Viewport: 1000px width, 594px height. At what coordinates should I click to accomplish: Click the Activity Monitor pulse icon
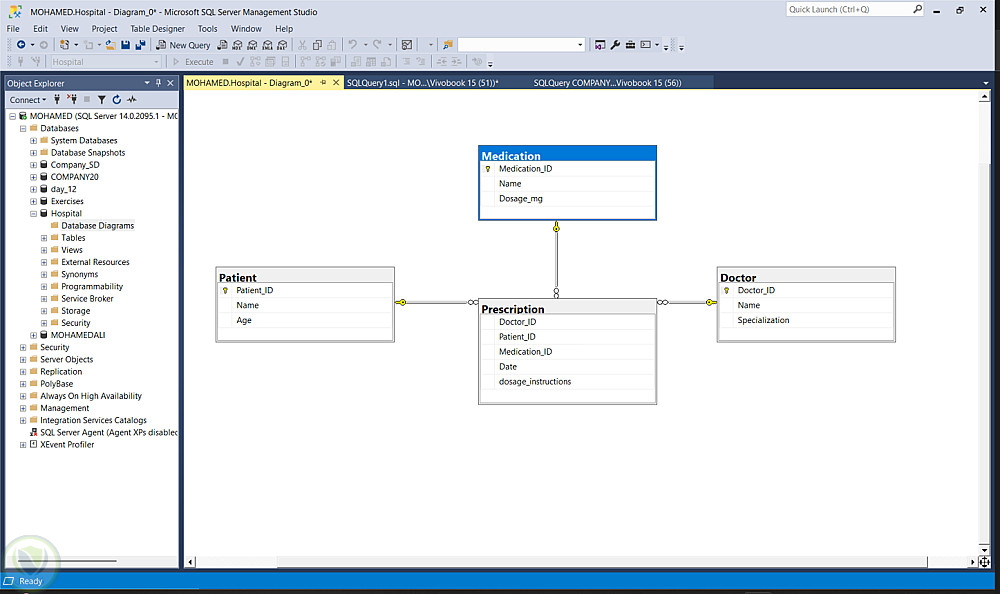tap(132, 100)
